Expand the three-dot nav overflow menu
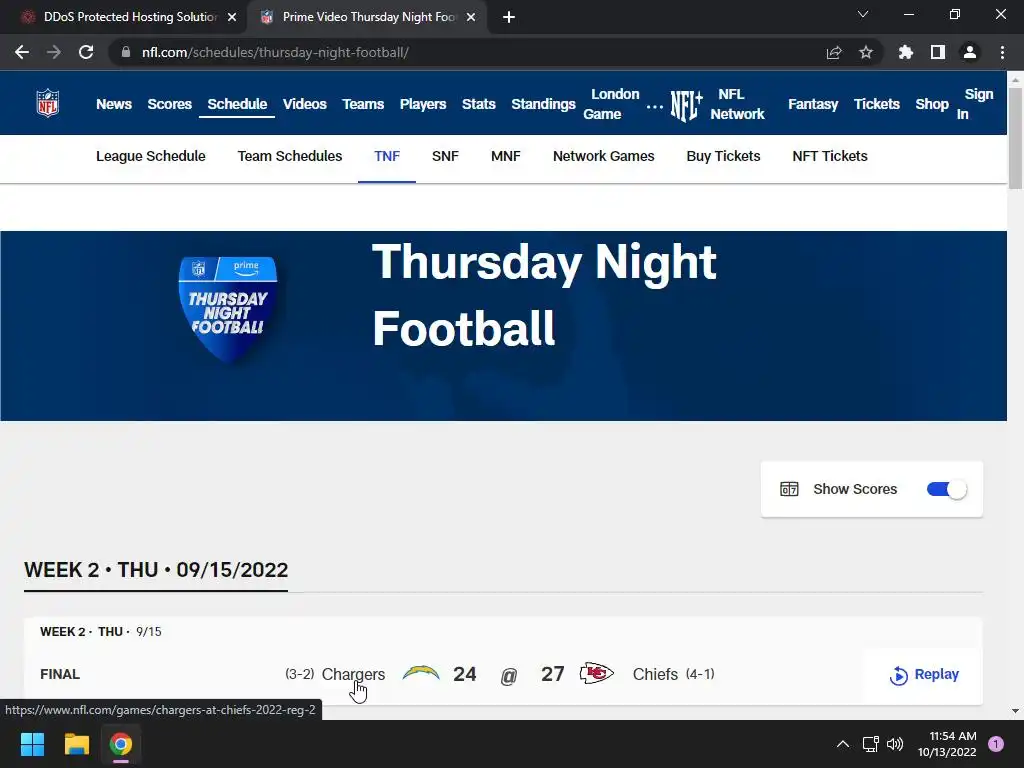The height and width of the screenshot is (768, 1024). 654,106
